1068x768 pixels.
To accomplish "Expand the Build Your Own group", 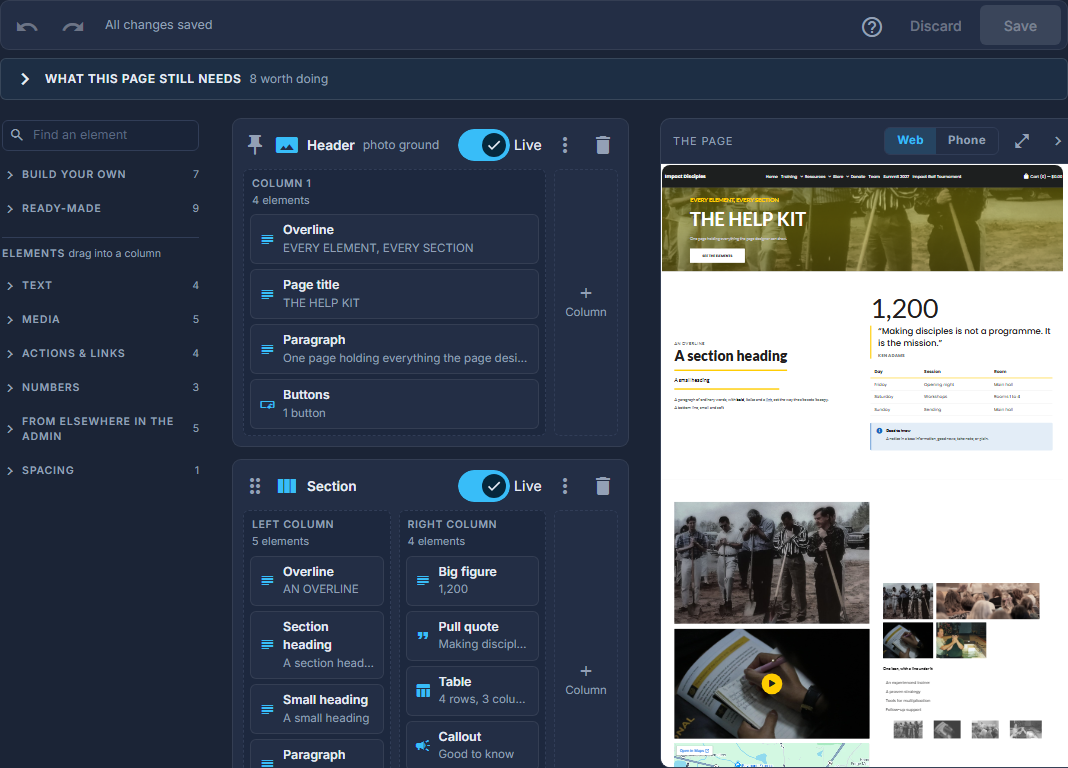I will click(101, 174).
